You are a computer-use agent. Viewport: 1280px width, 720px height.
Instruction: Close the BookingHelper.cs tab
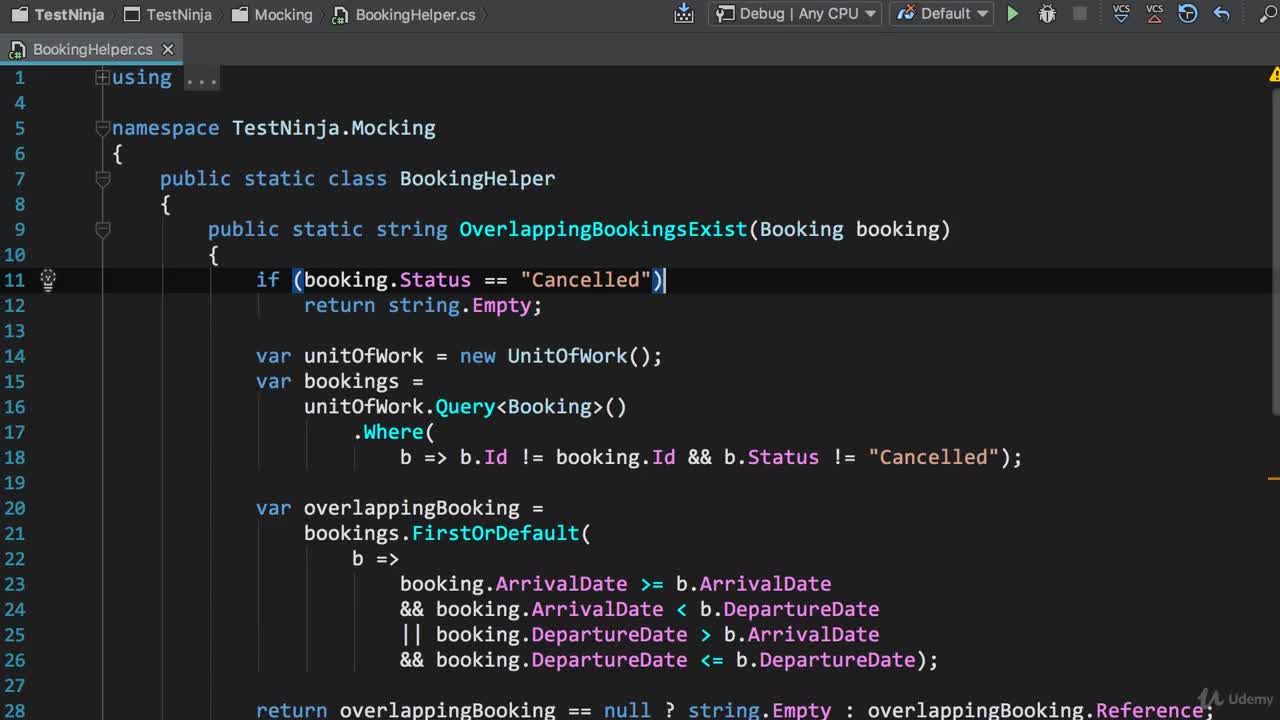tap(168, 49)
